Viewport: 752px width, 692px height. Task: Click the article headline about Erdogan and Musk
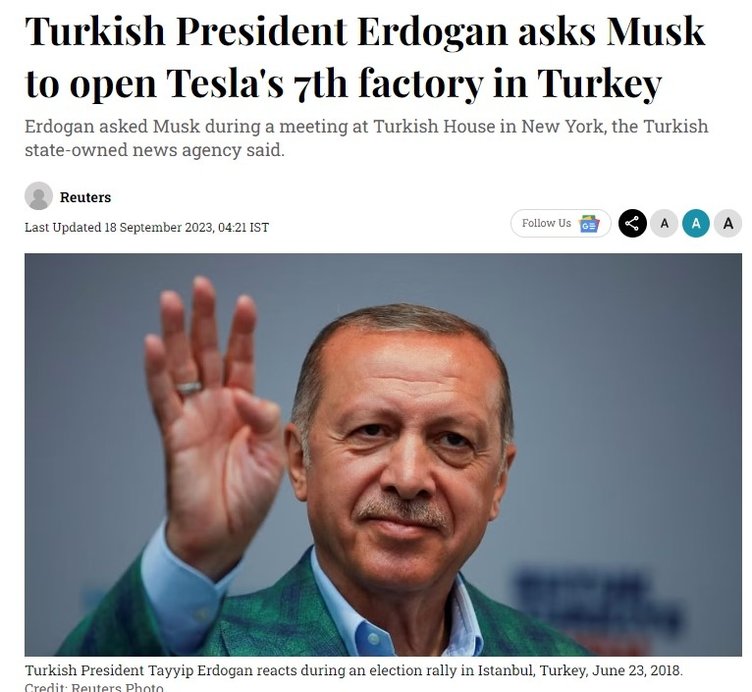[365, 58]
